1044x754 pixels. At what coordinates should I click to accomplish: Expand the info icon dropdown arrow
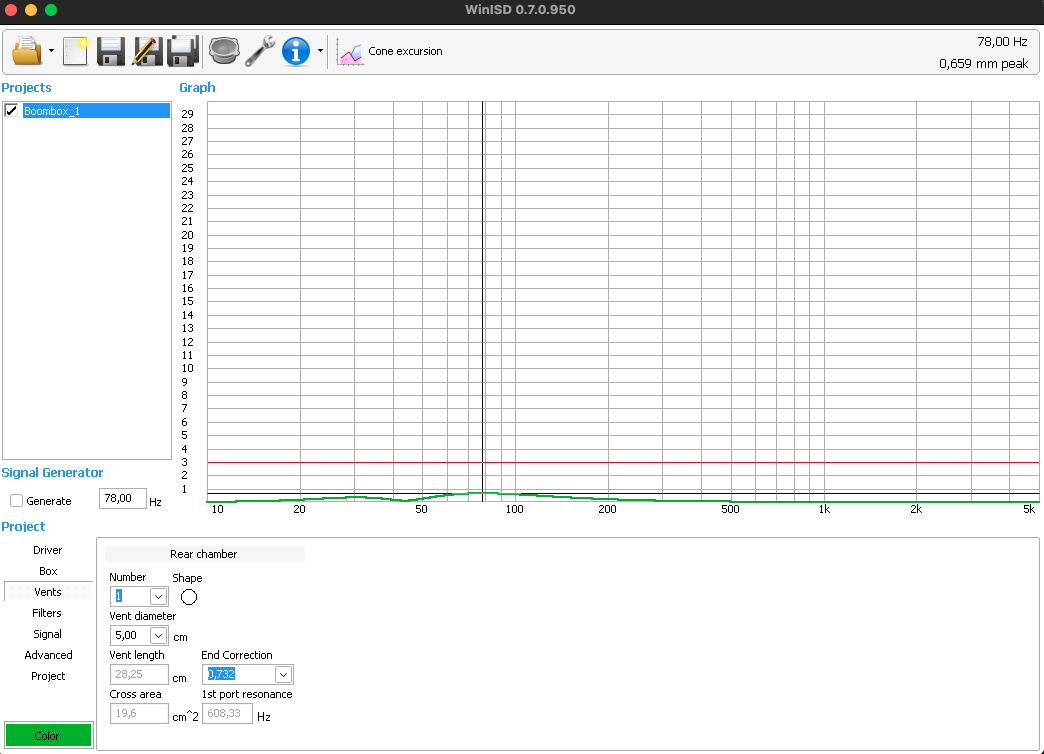(x=320, y=51)
